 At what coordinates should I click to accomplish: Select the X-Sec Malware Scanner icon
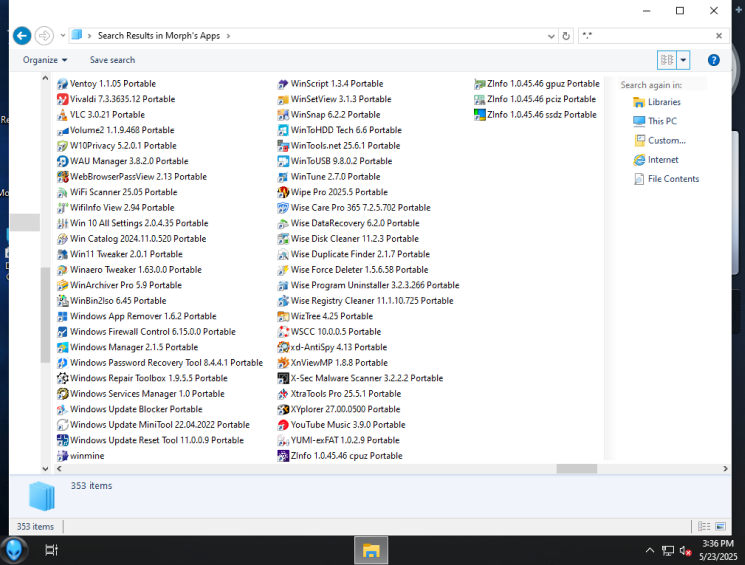(x=283, y=378)
